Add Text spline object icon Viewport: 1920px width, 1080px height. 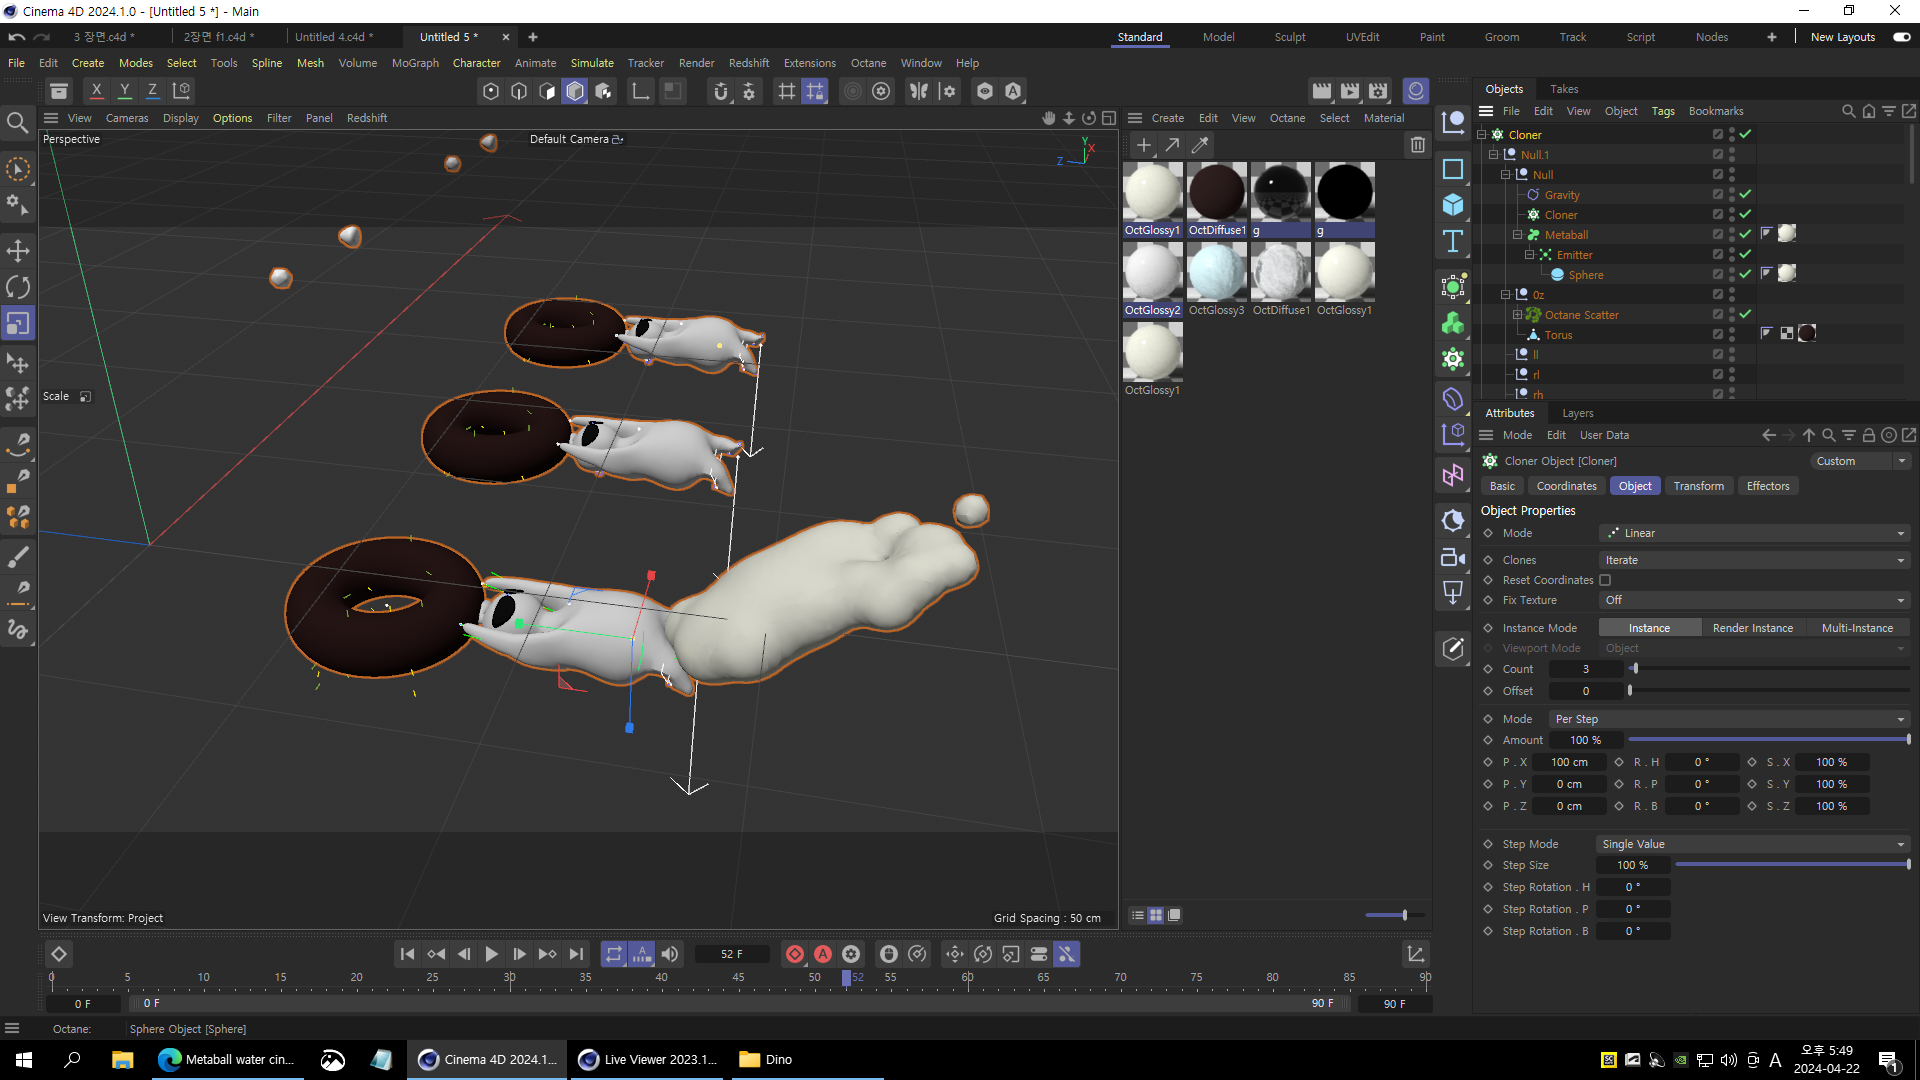[1453, 242]
